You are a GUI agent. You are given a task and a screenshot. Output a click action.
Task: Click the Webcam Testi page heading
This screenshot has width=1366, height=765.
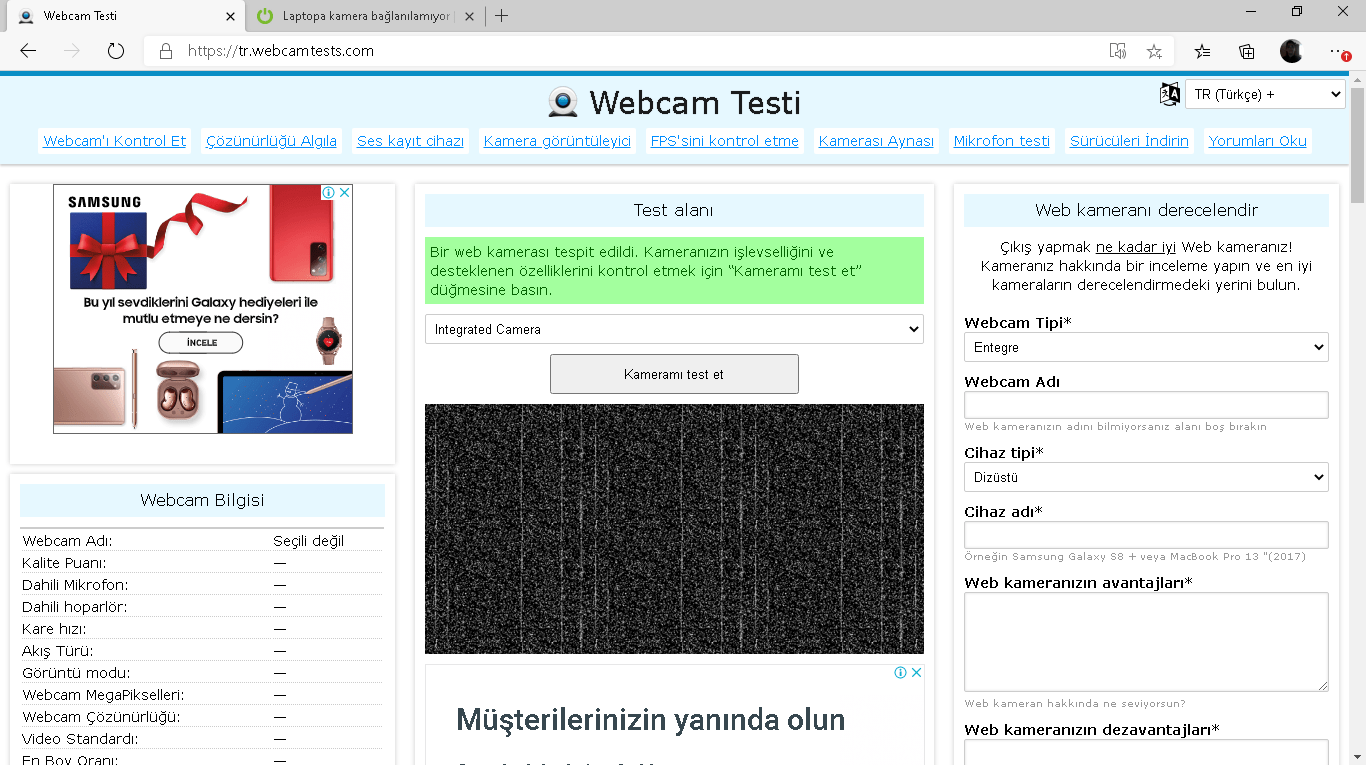point(695,102)
